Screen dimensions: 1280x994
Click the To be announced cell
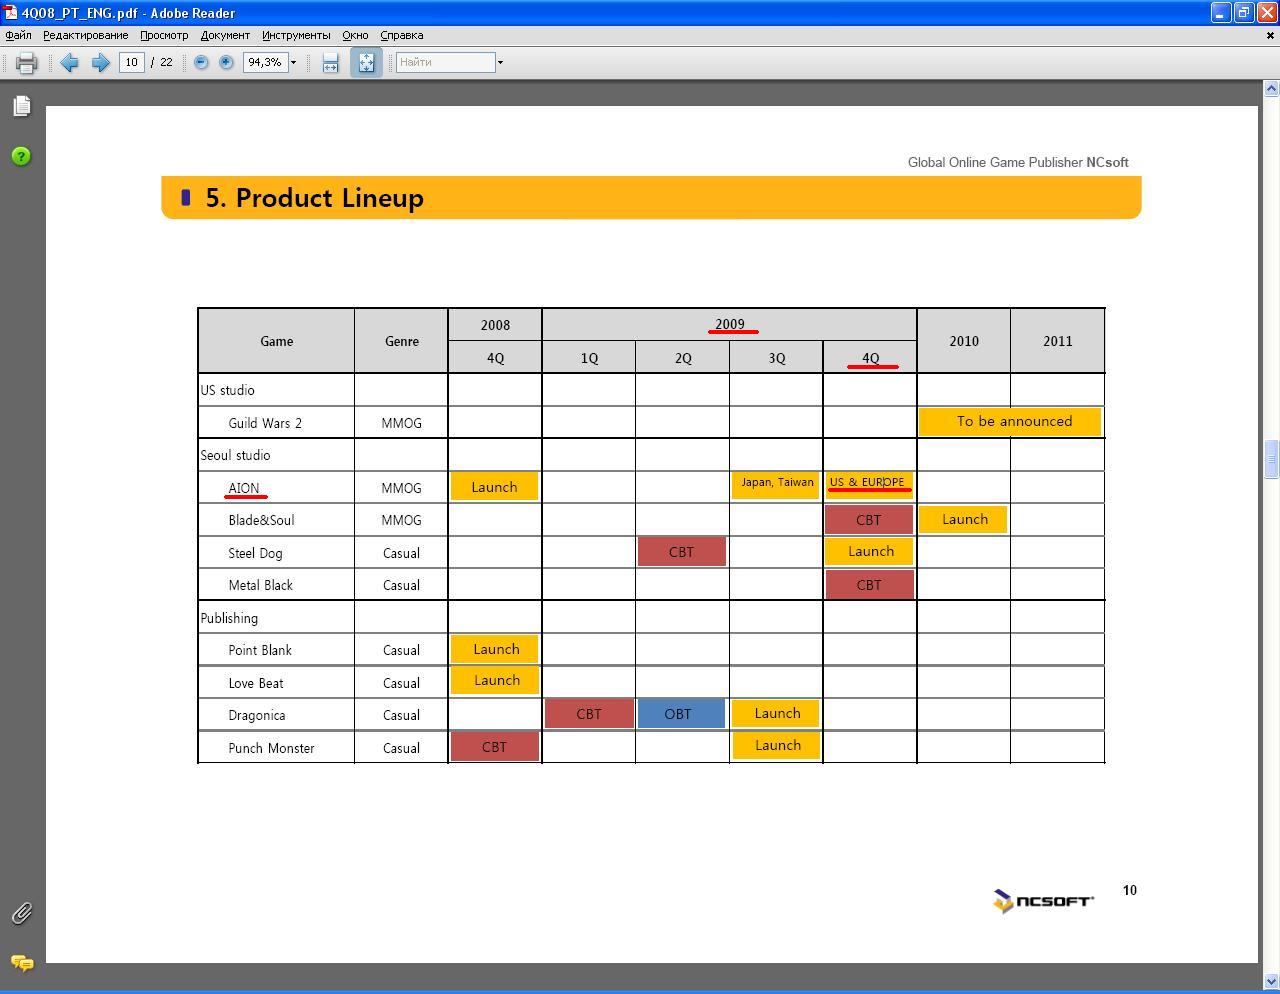(x=1010, y=421)
